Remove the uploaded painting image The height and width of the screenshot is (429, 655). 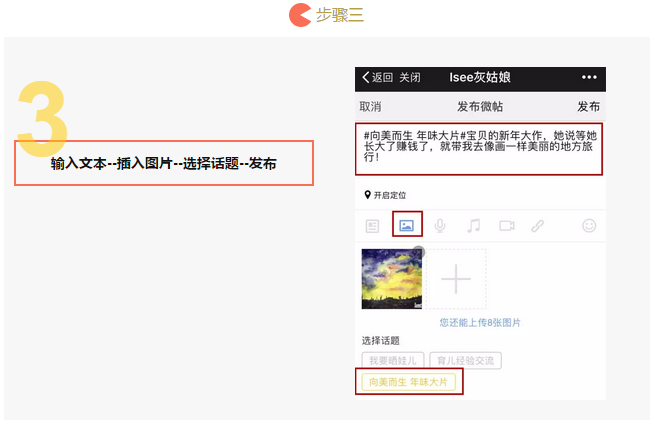tap(419, 251)
